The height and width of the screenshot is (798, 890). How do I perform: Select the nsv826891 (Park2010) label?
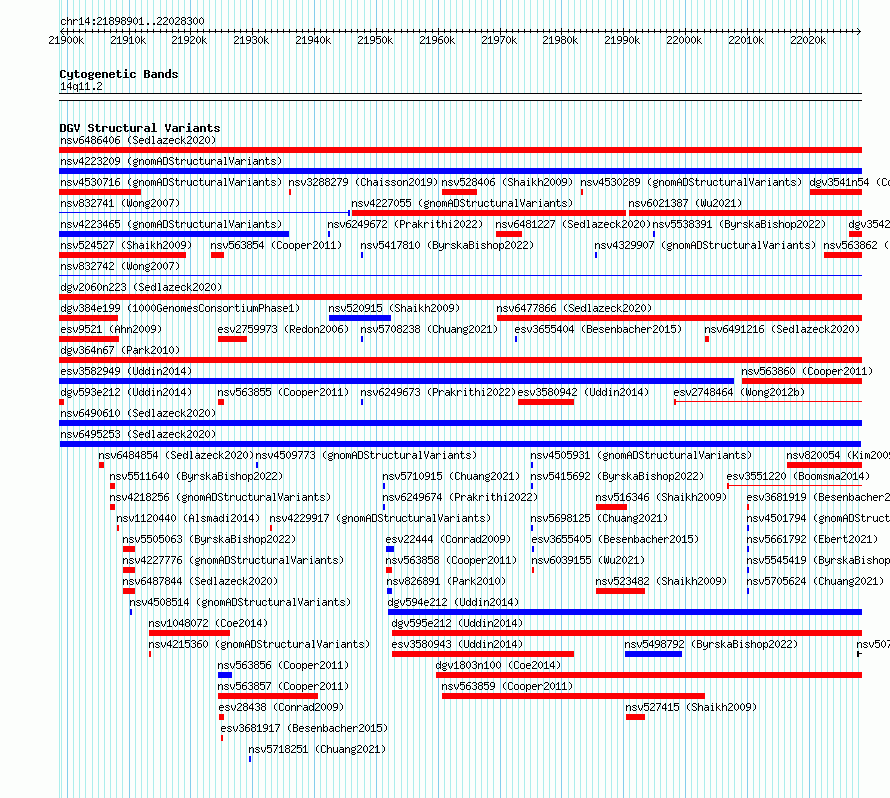446,581
